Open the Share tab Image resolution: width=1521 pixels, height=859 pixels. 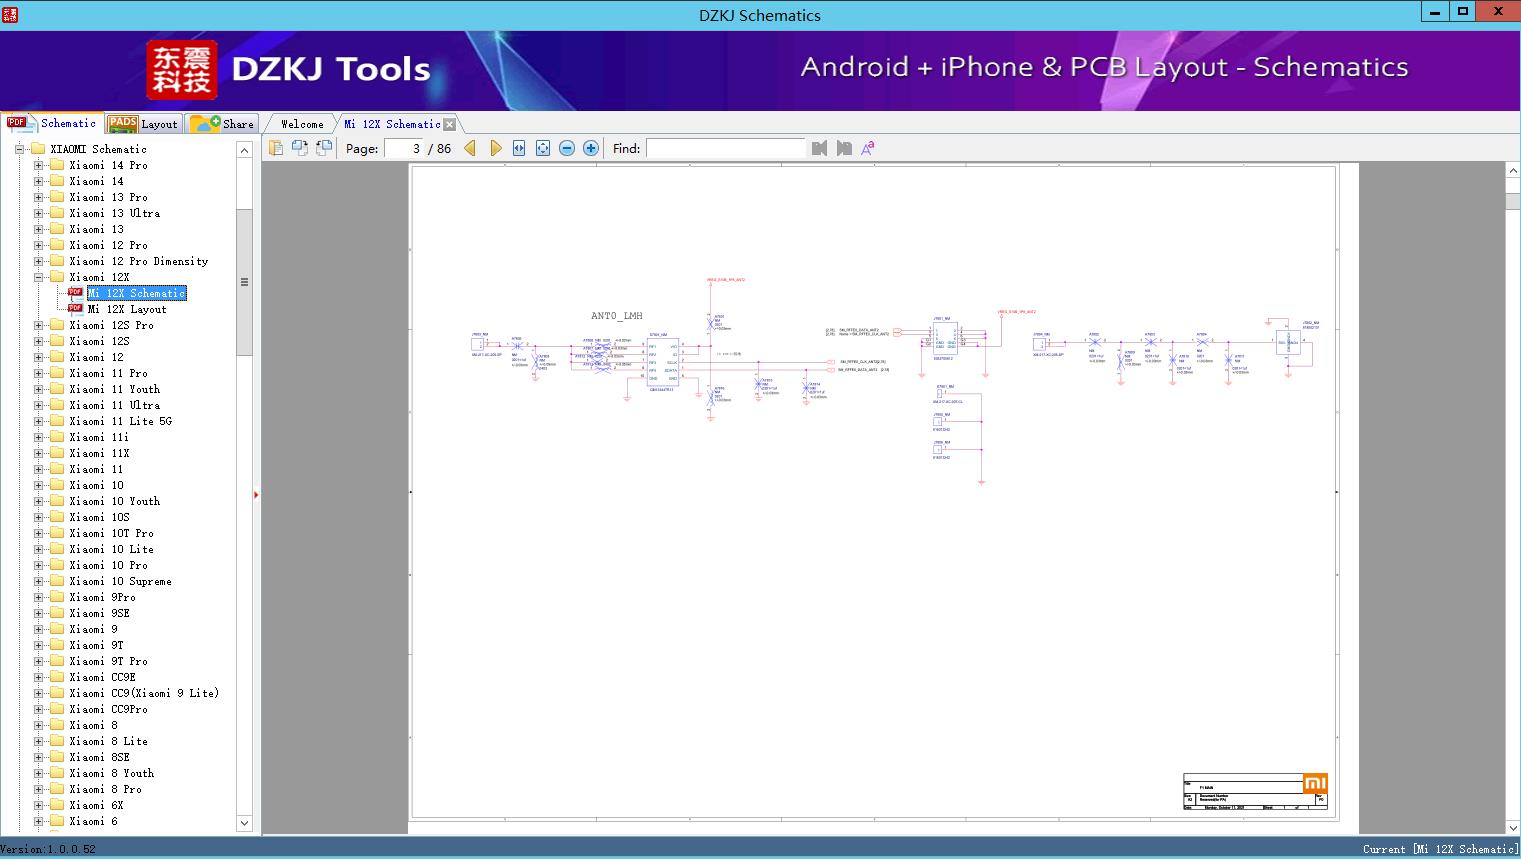point(222,124)
